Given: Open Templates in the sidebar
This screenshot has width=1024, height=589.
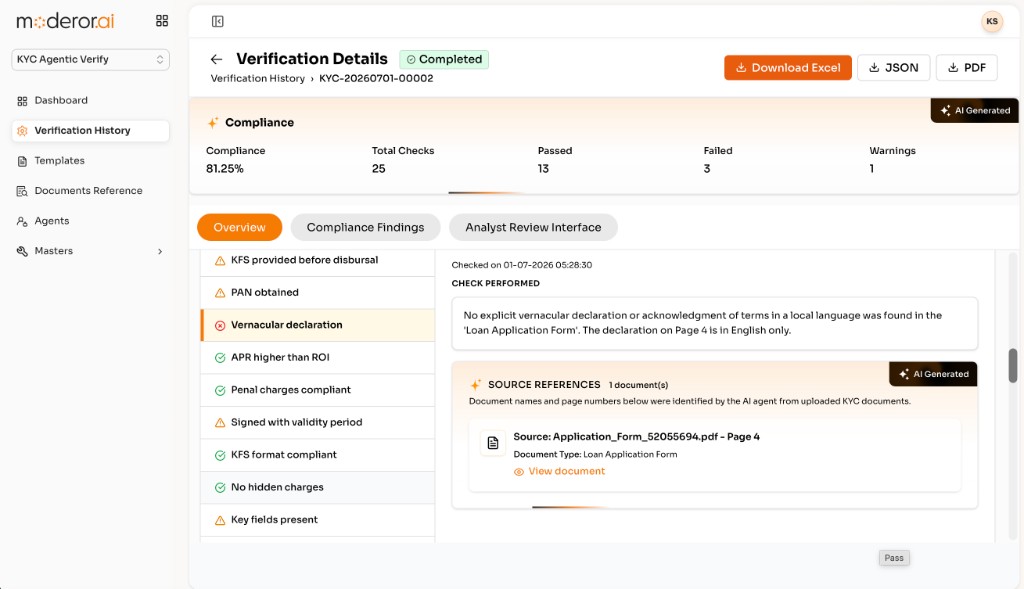Looking at the screenshot, I should (90, 161).
